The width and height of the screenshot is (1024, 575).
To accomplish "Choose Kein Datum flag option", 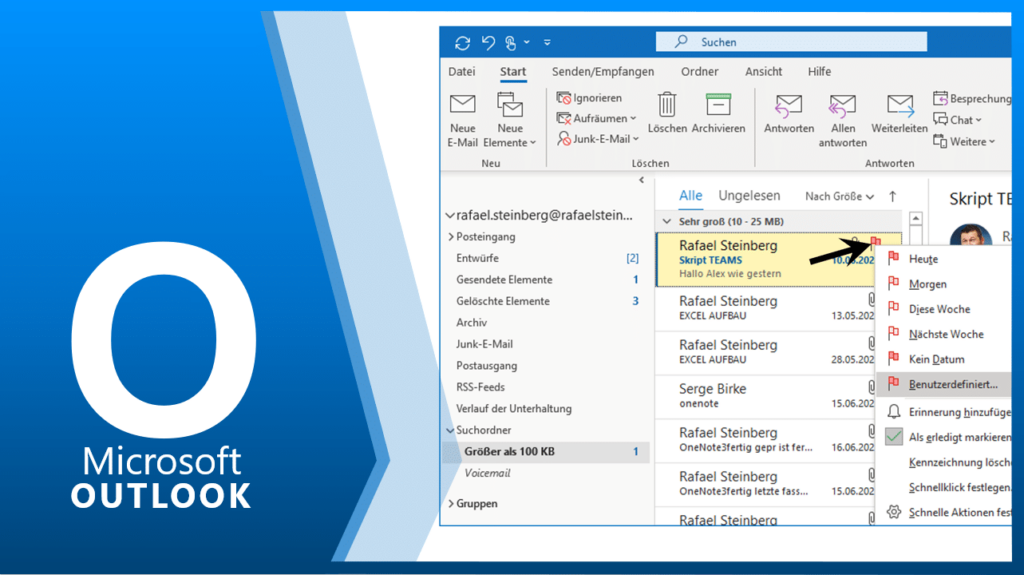I will pyautogui.click(x=944, y=359).
